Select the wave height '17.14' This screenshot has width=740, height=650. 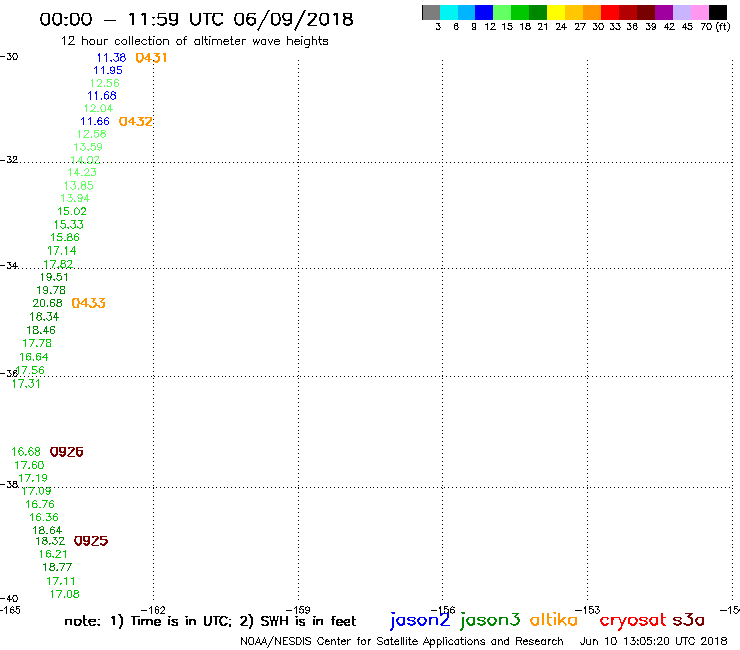point(61,251)
